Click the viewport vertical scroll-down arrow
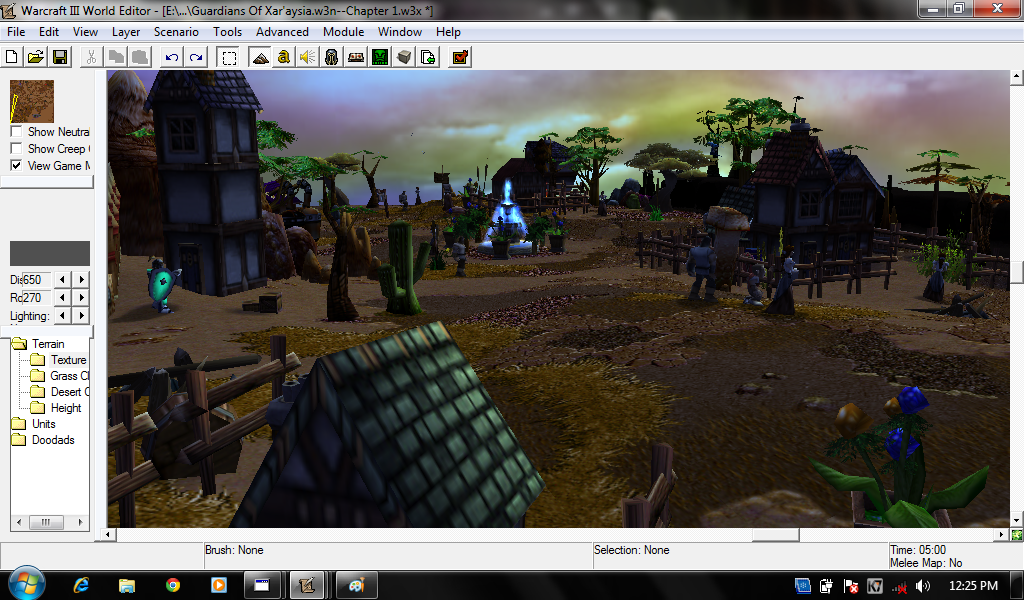This screenshot has height=600, width=1024. tap(1017, 521)
